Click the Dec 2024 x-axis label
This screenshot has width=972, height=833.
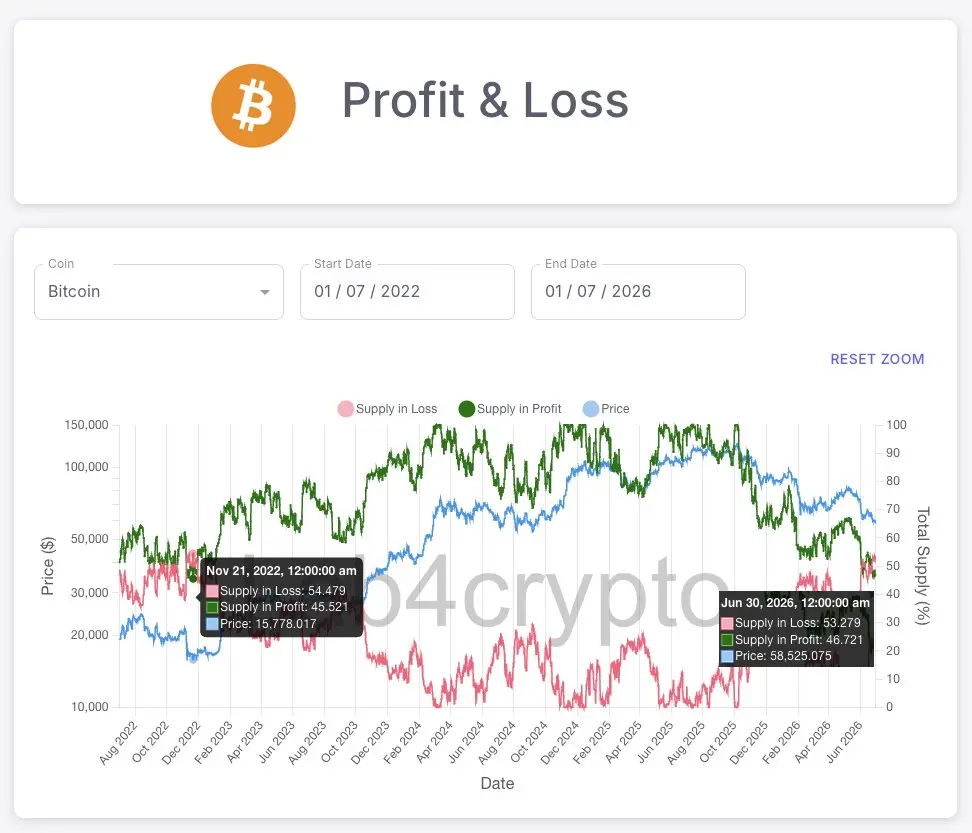[x=558, y=743]
